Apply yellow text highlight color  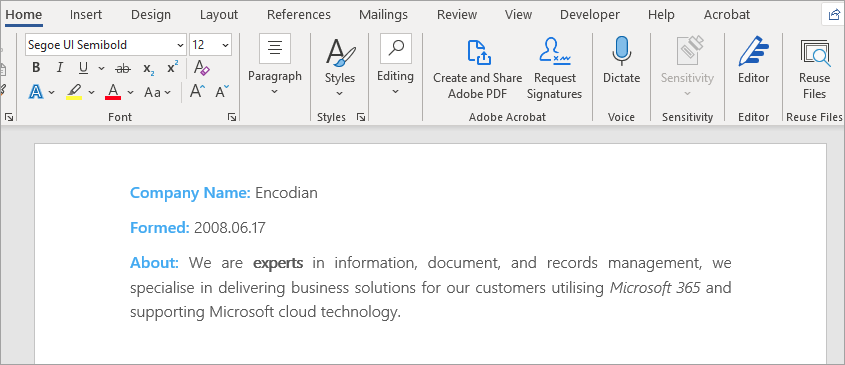74,92
